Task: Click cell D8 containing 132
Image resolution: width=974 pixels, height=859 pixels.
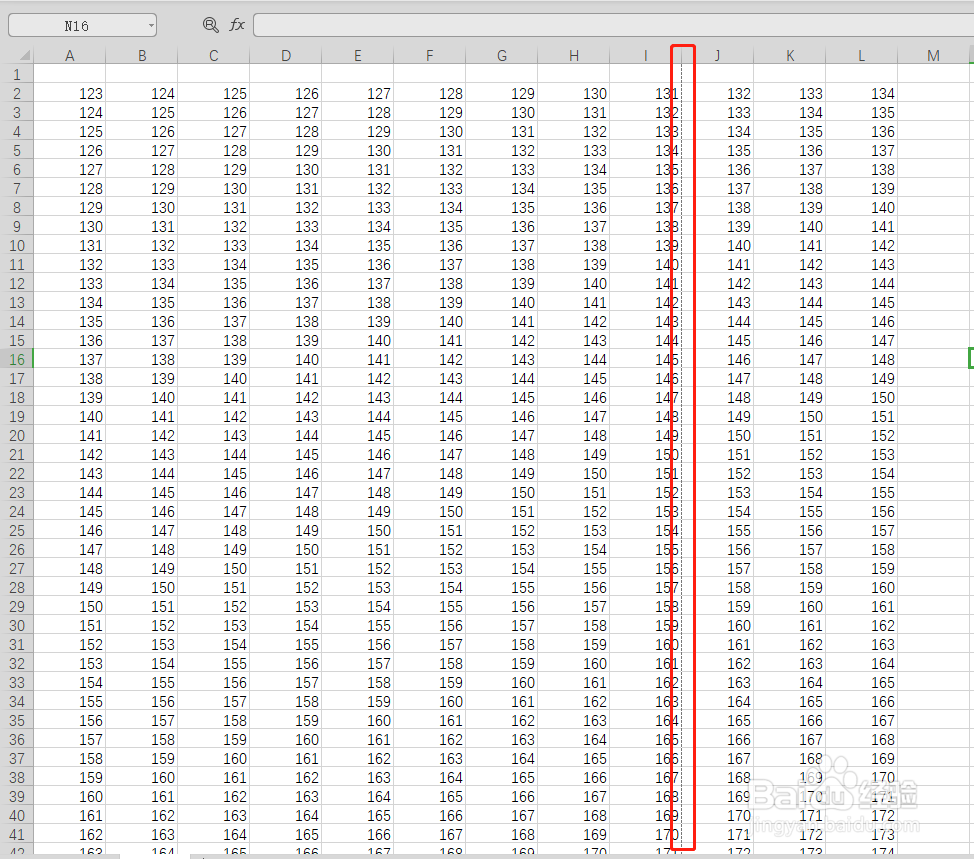Action: [286, 208]
